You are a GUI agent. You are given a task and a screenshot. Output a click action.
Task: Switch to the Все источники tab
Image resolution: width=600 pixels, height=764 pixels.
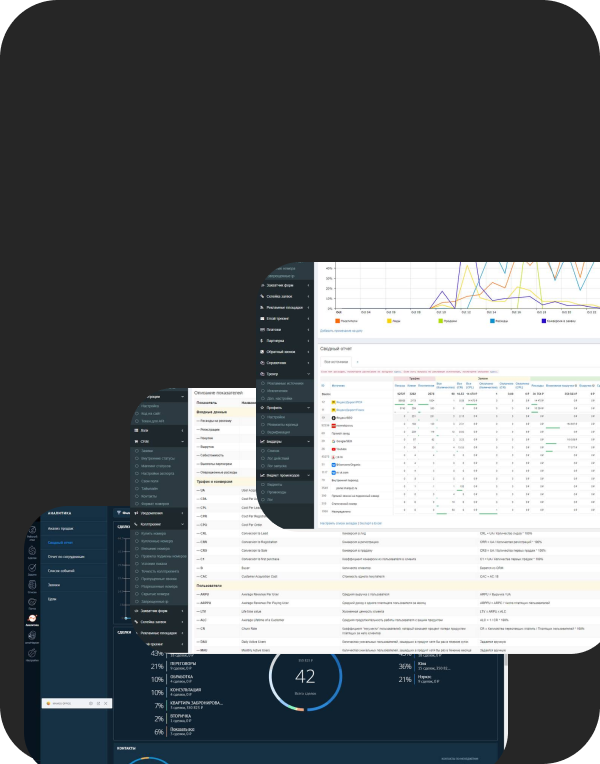click(333, 362)
